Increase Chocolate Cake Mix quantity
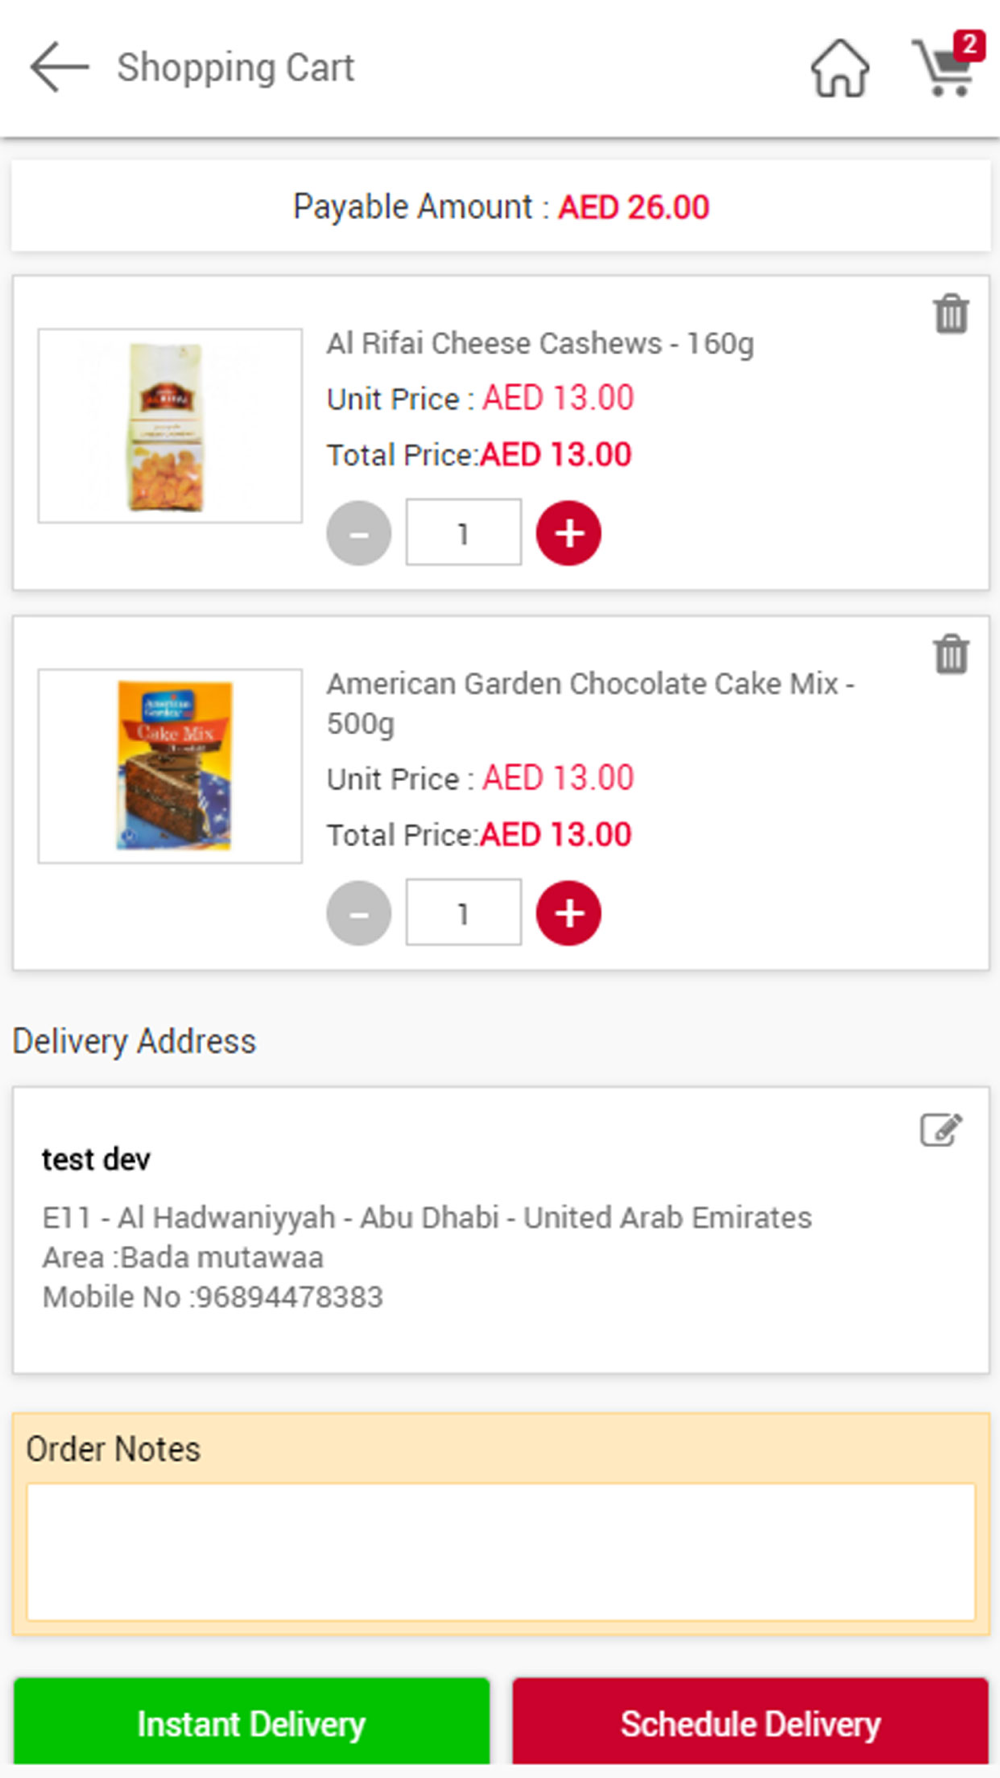This screenshot has width=1000, height=1778. coord(569,913)
